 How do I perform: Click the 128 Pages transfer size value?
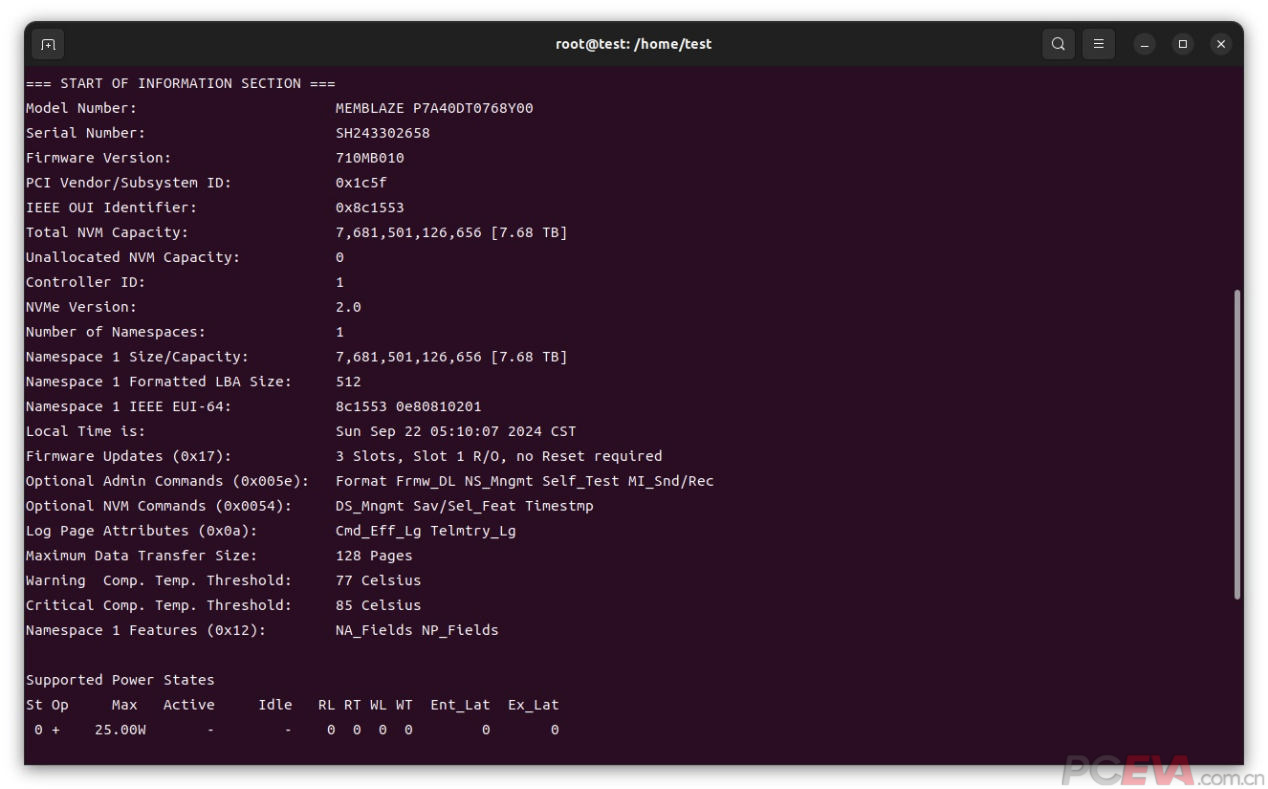(374, 556)
